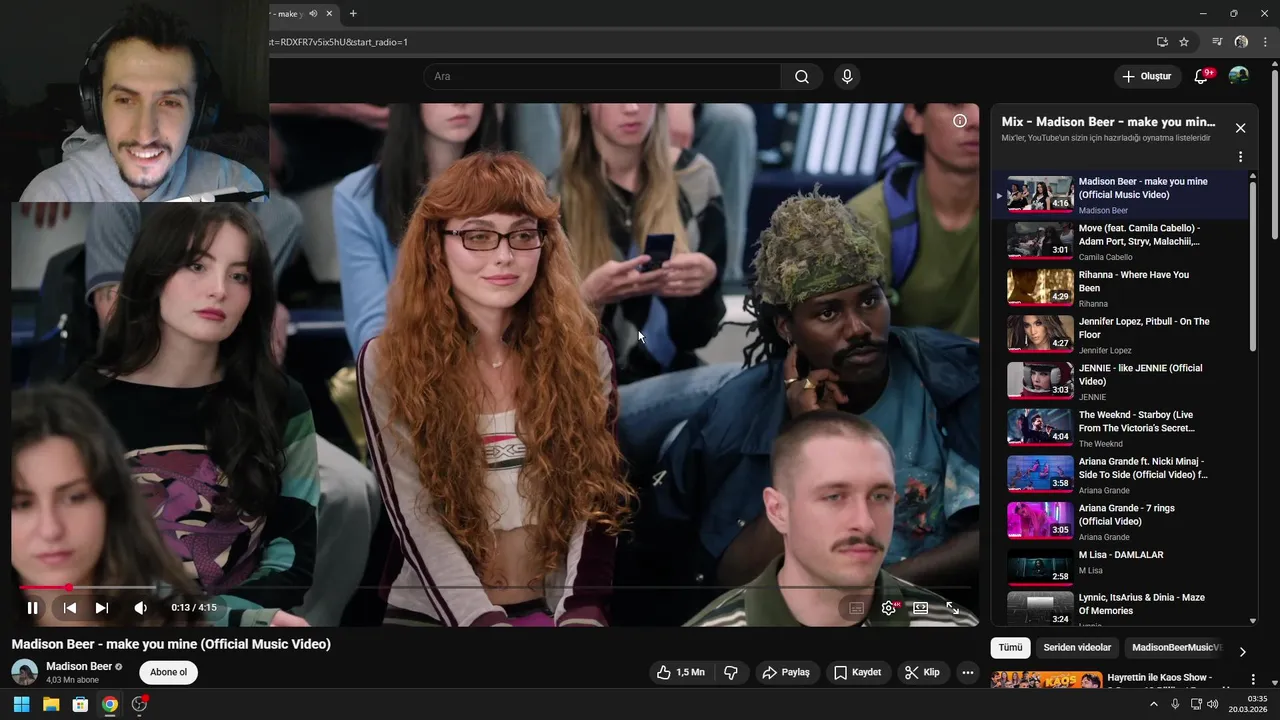Open the Chrome profile avatar
The height and width of the screenshot is (720, 1280).
coord(1241,42)
